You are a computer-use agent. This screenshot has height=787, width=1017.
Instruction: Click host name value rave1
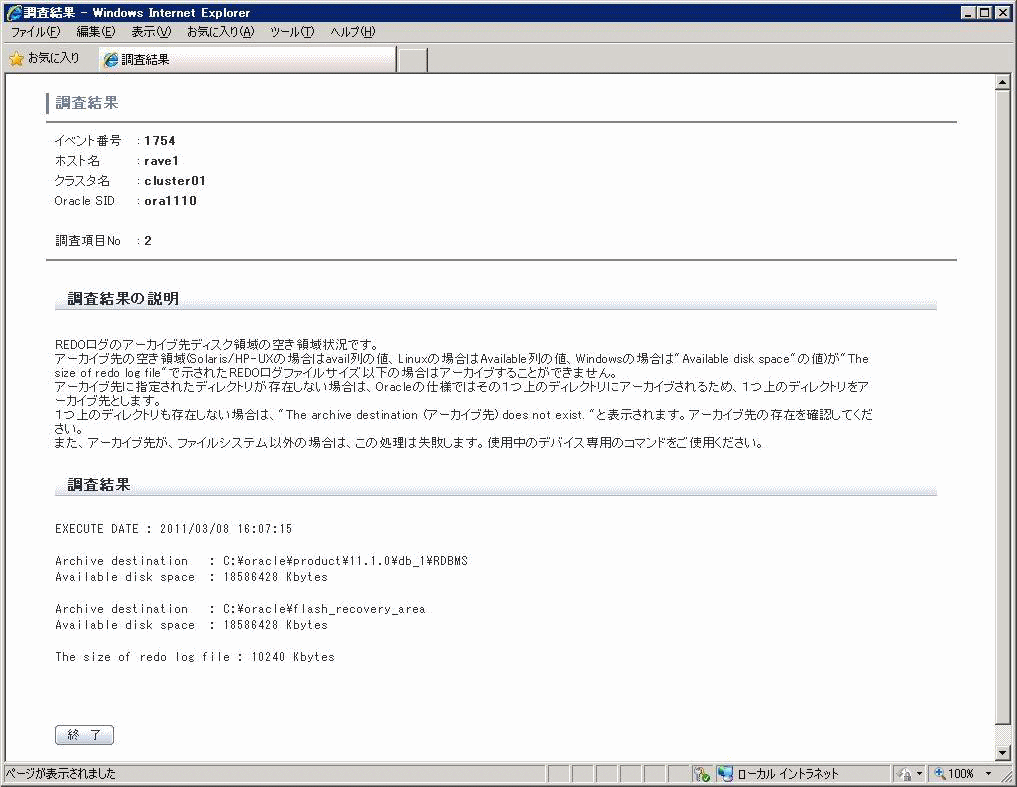coord(162,160)
